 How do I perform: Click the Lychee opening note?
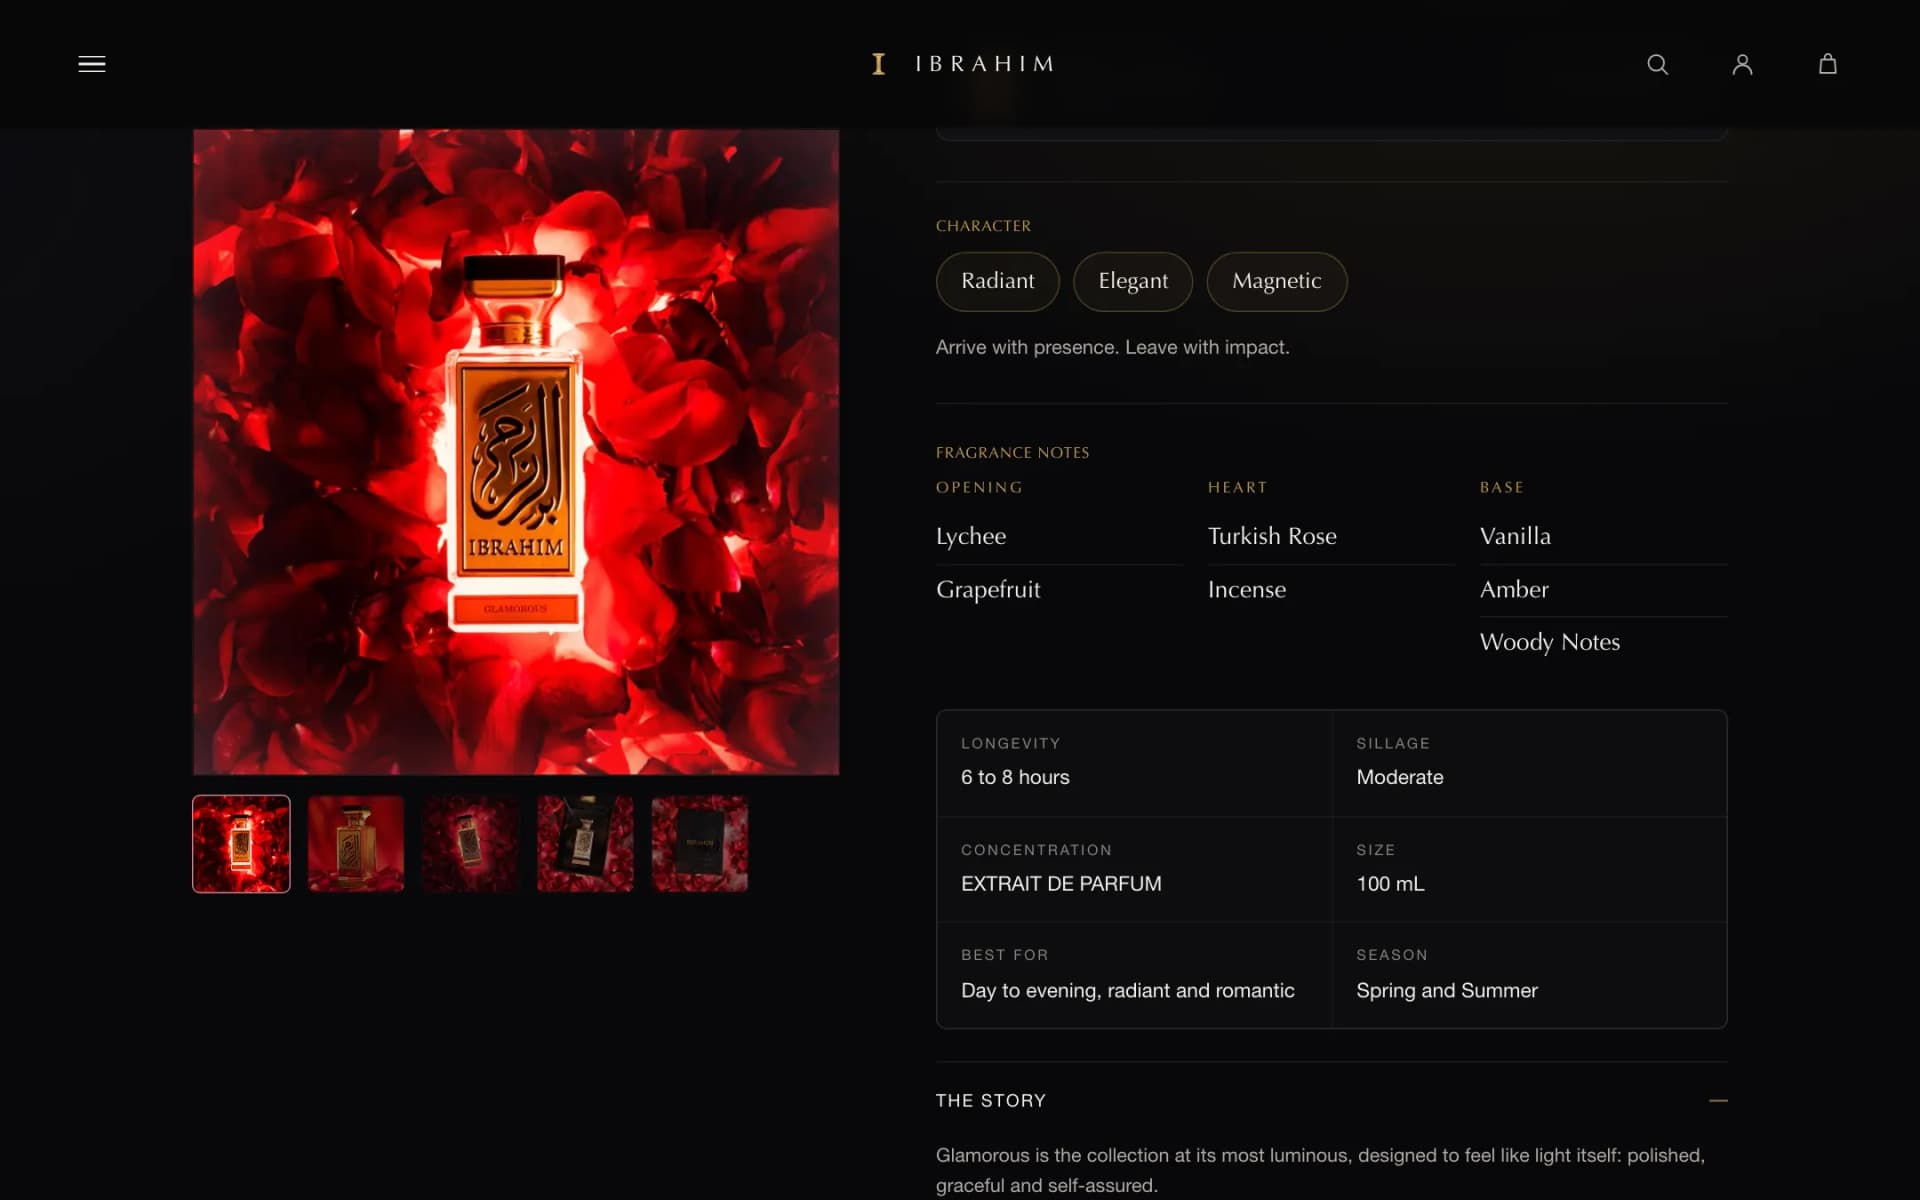tap(971, 536)
